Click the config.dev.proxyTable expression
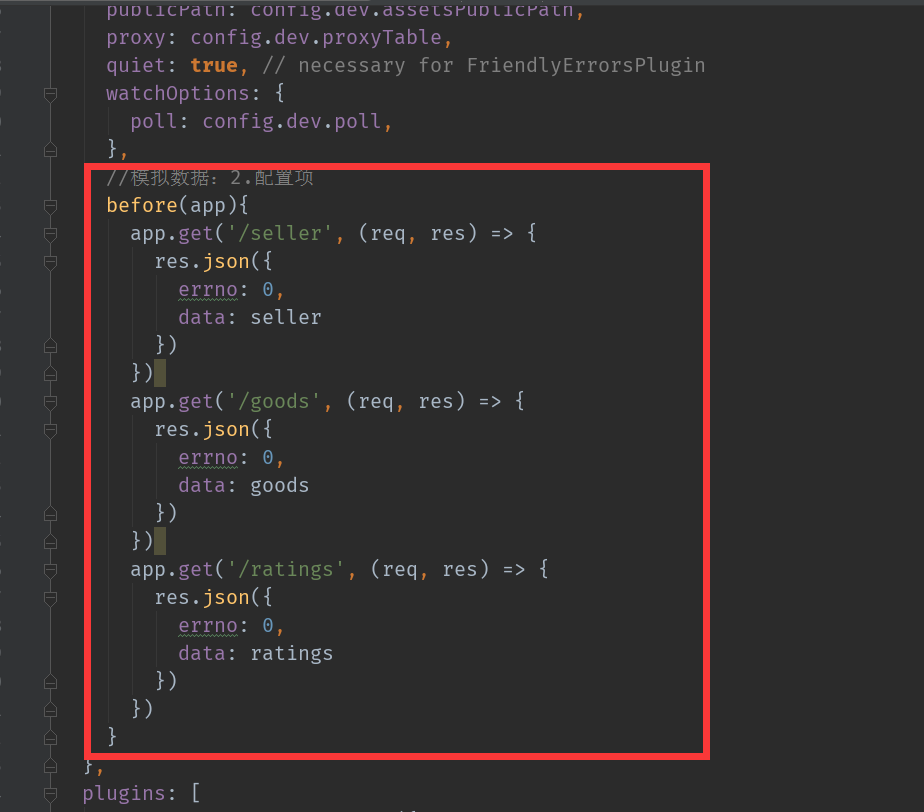 pyautogui.click(x=316, y=38)
